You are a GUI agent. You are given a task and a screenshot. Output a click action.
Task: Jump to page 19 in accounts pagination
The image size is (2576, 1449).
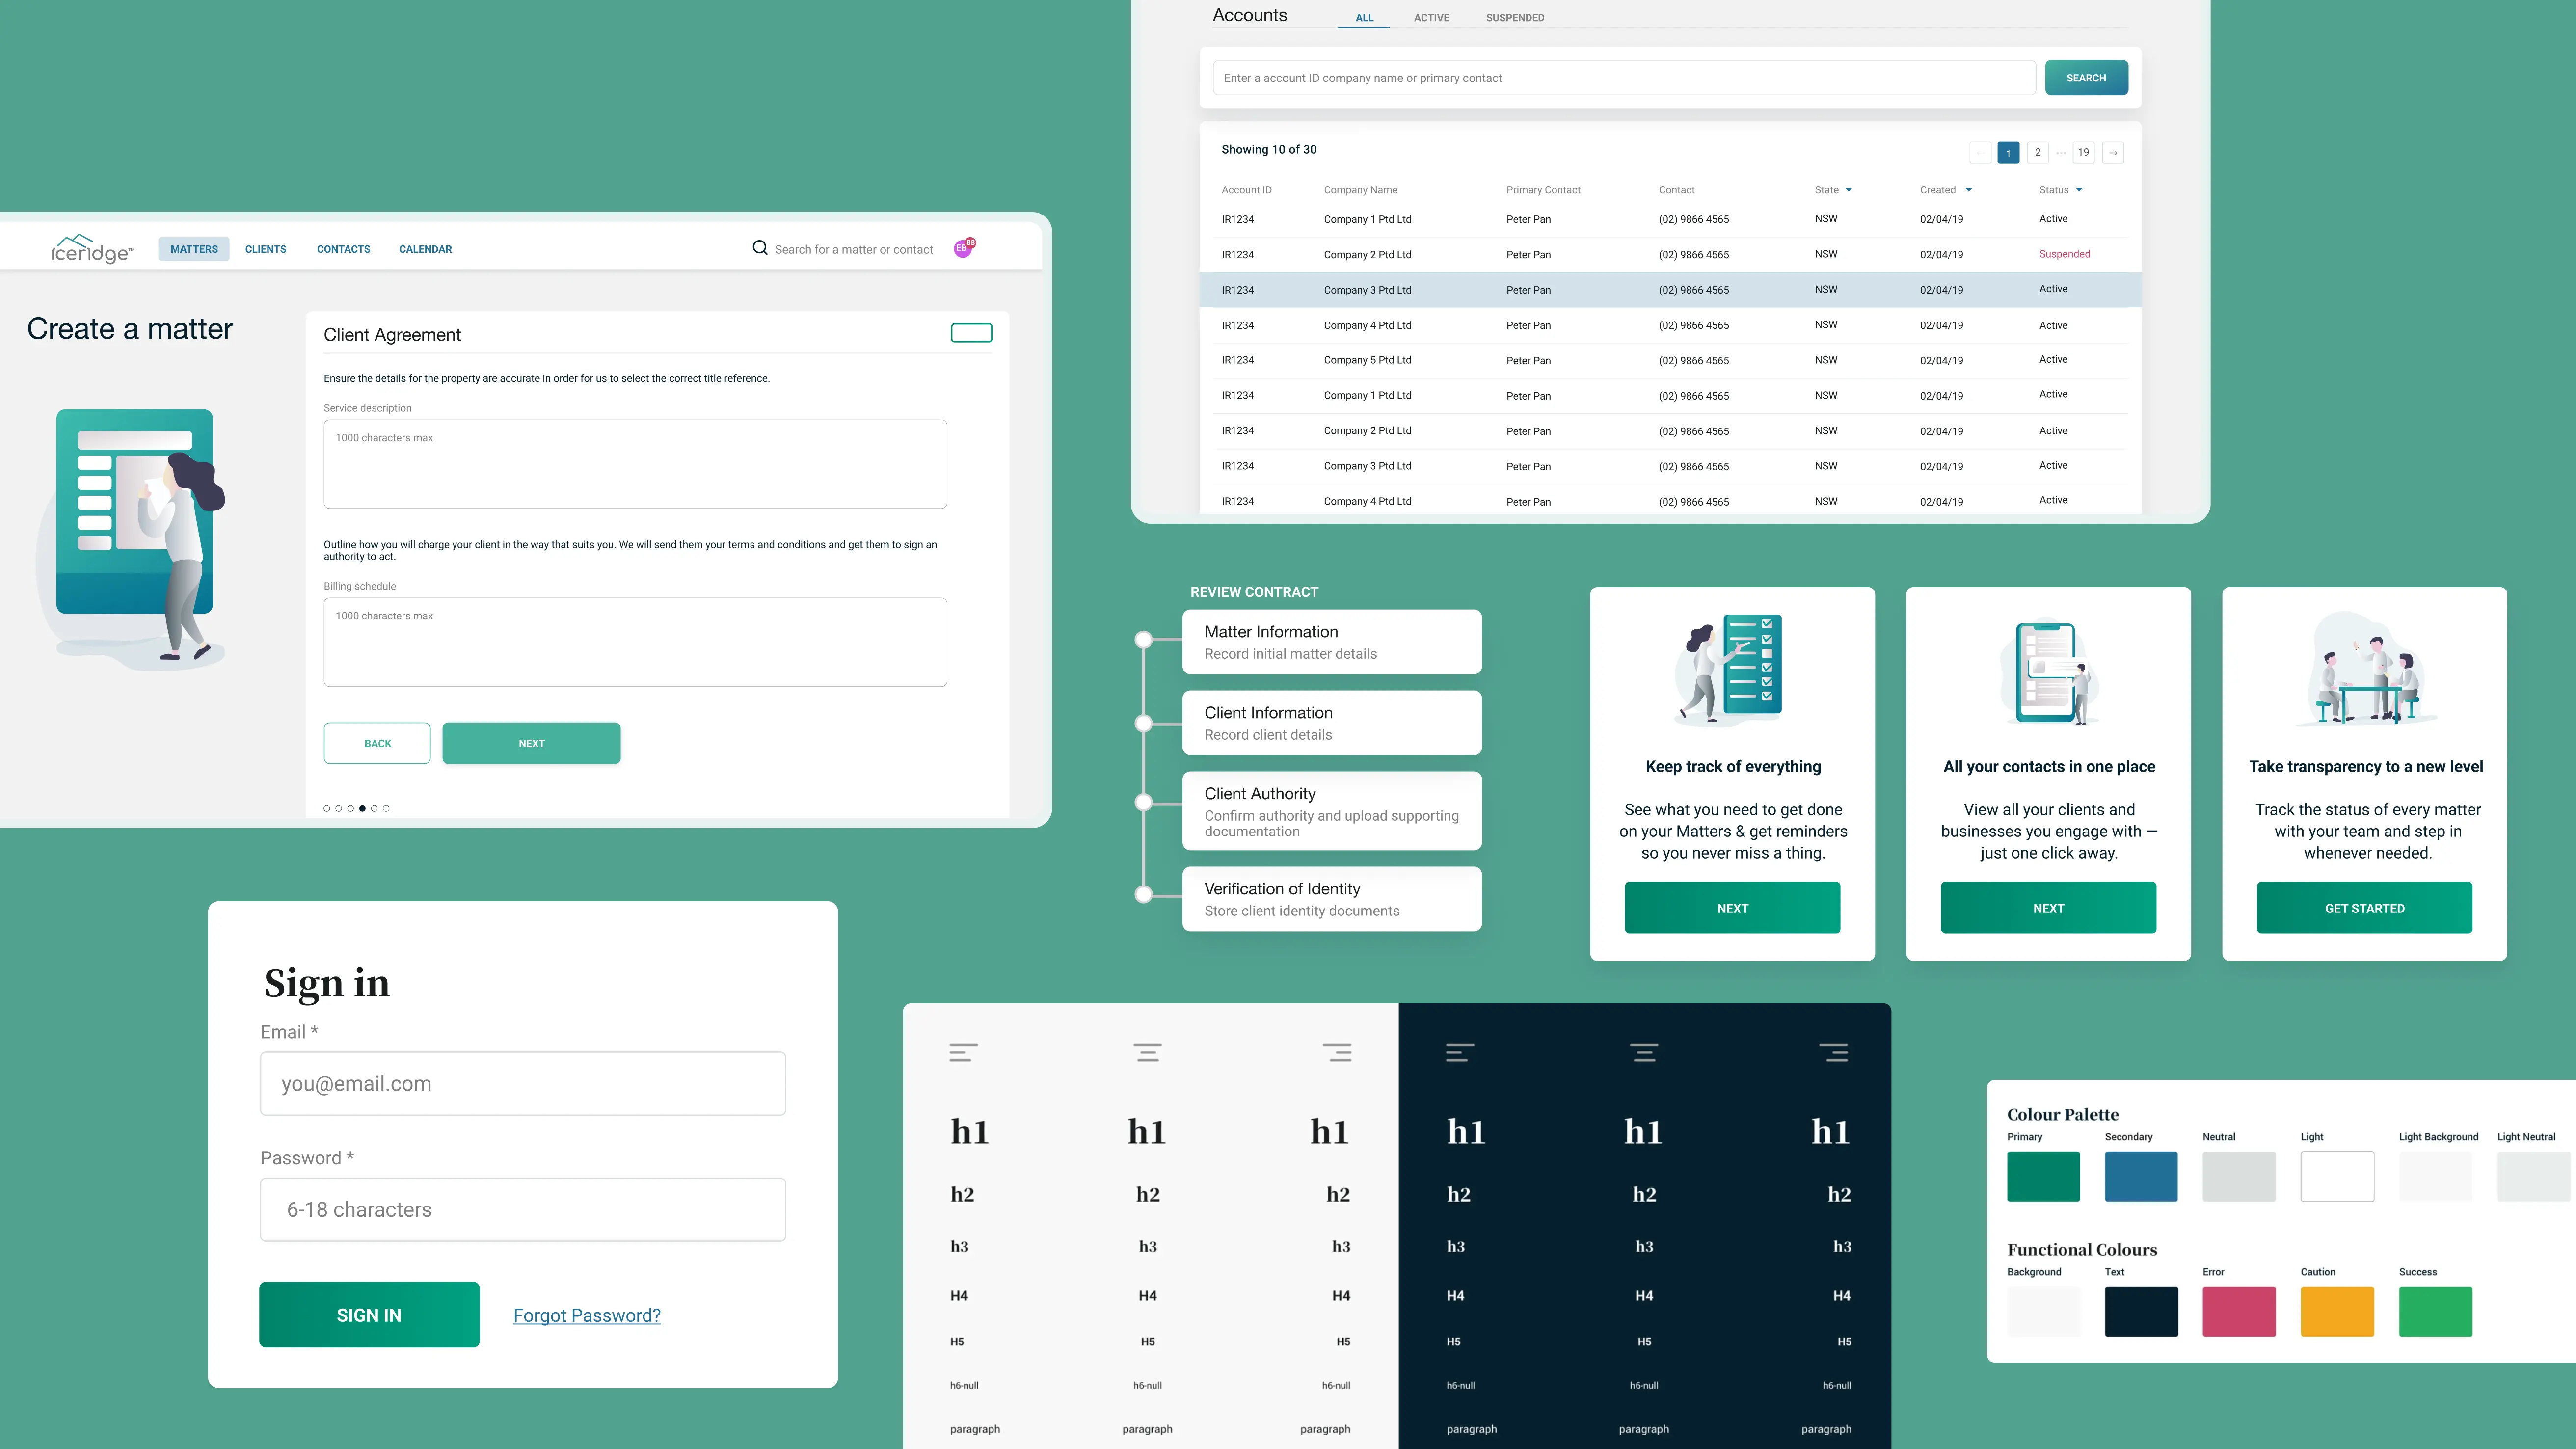[x=2083, y=153]
